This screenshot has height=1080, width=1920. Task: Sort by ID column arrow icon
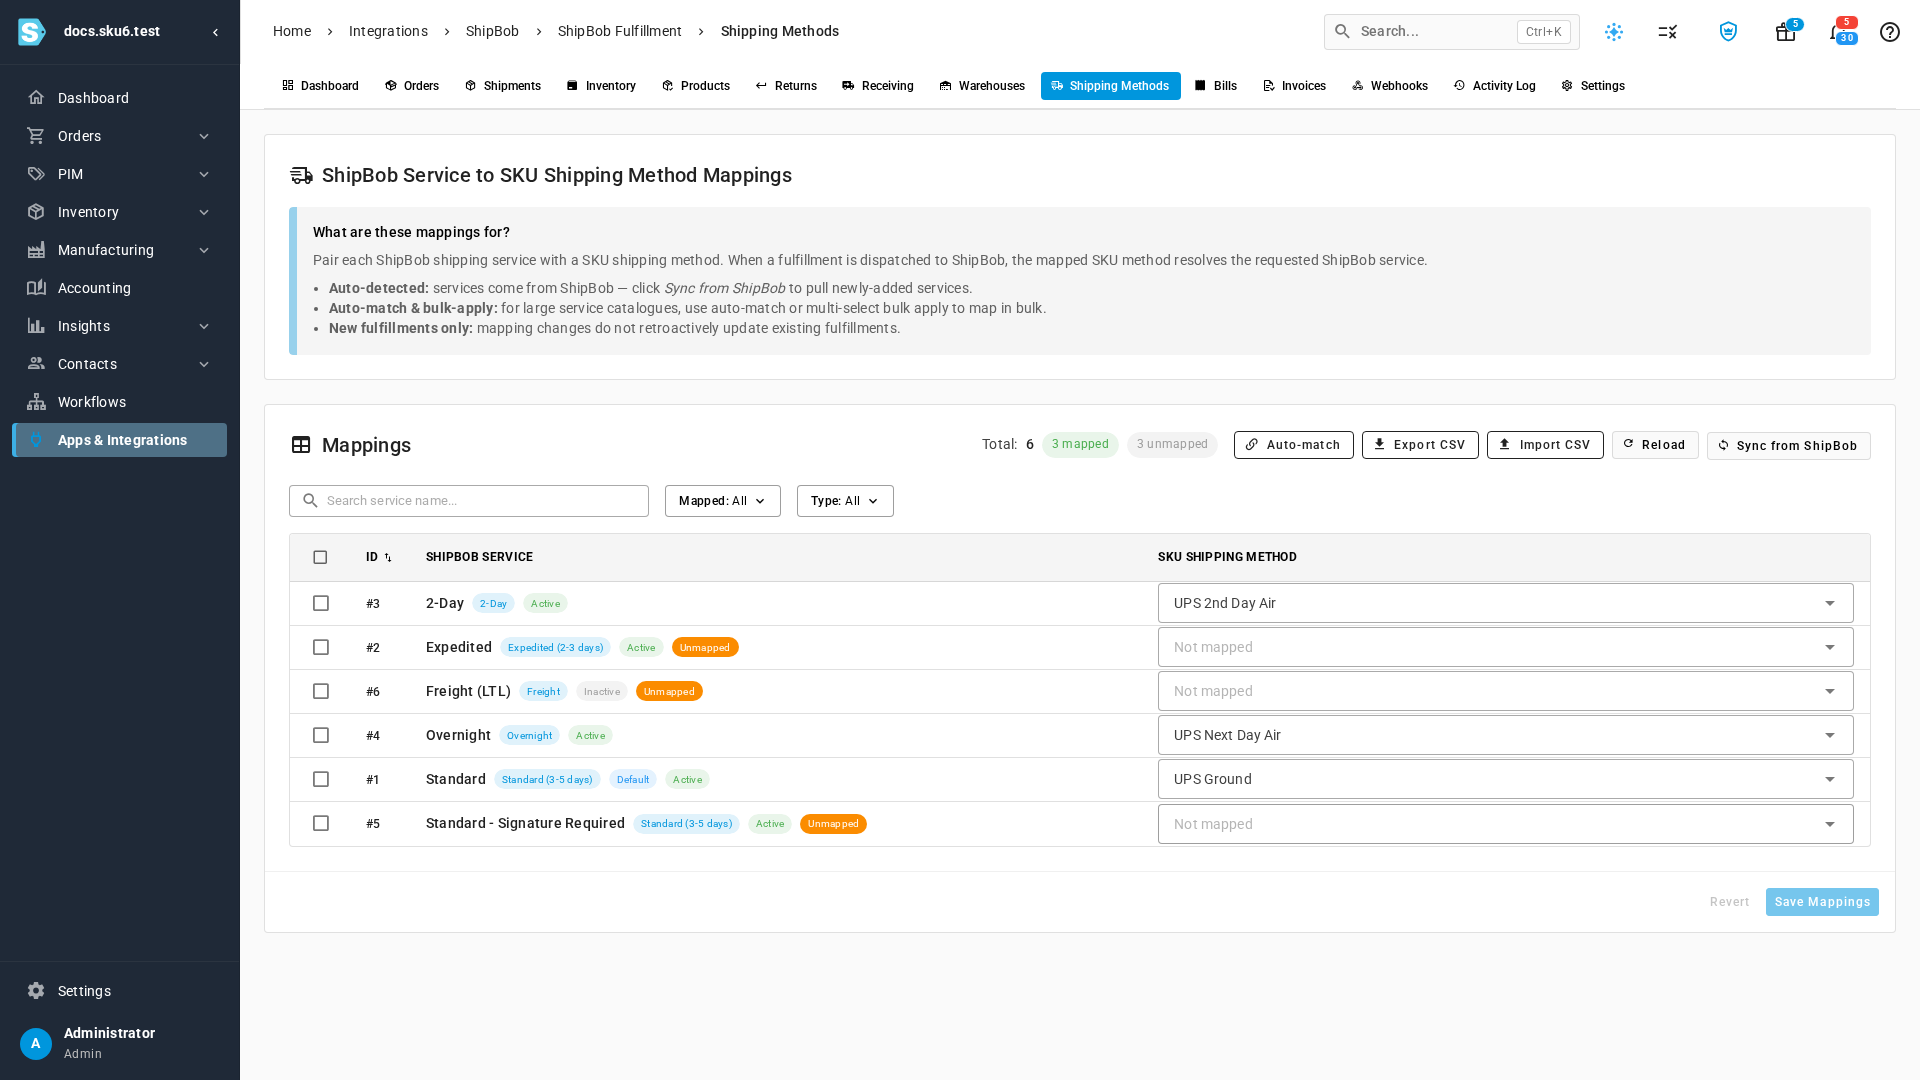point(388,558)
